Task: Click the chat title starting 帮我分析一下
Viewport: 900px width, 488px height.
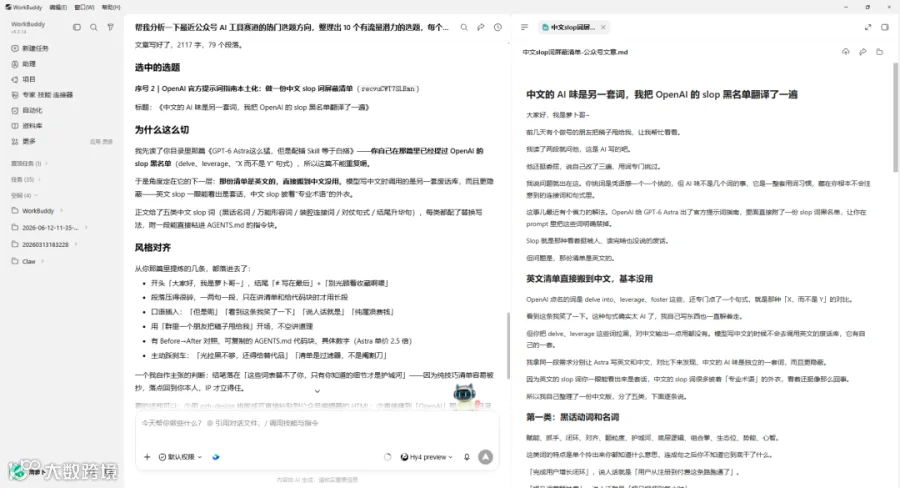Action: tap(292, 27)
